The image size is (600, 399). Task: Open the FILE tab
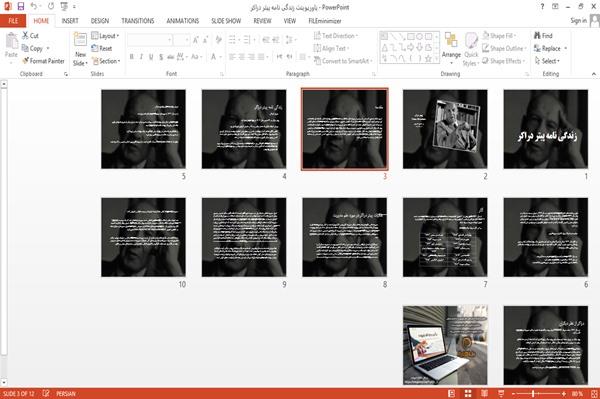[13, 21]
